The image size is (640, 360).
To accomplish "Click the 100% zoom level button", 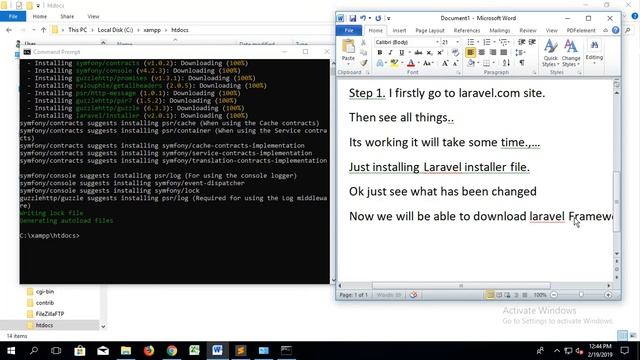I will point(540,295).
